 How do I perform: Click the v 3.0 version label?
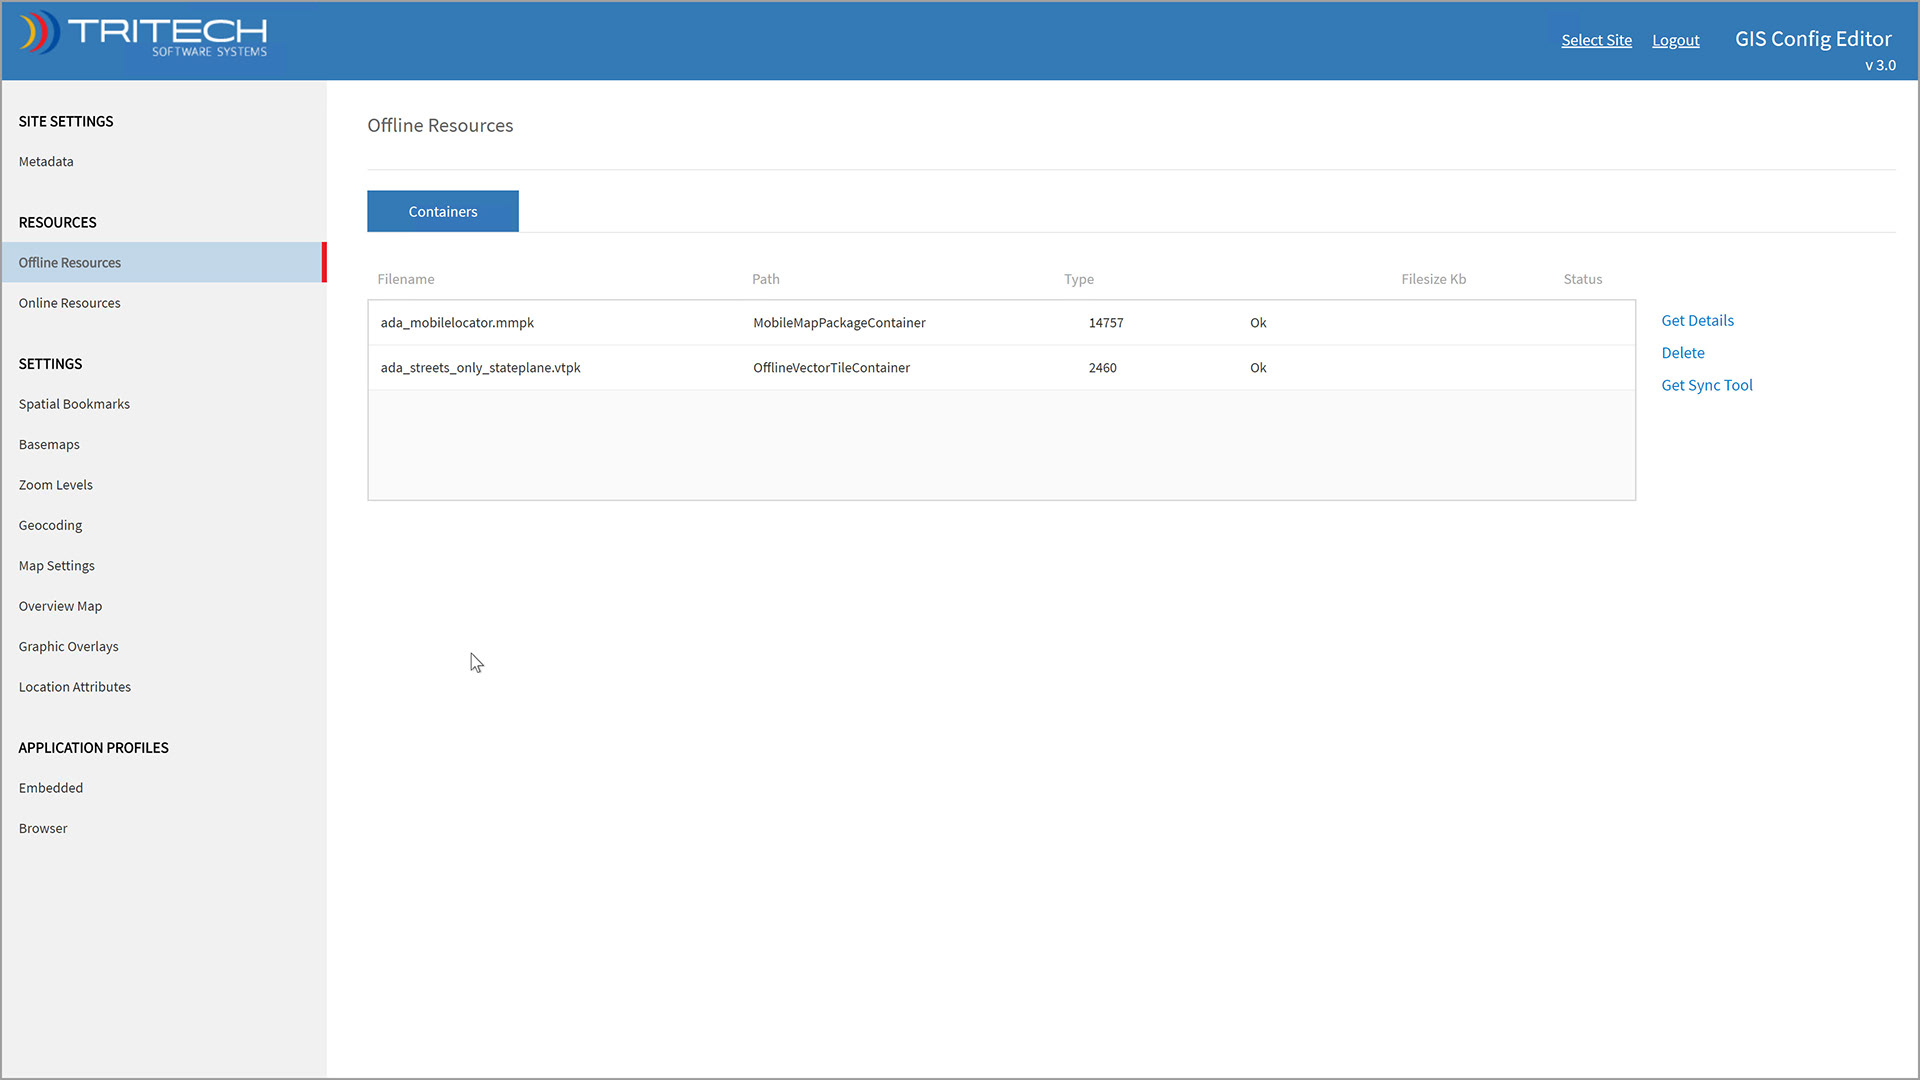[1880, 65]
